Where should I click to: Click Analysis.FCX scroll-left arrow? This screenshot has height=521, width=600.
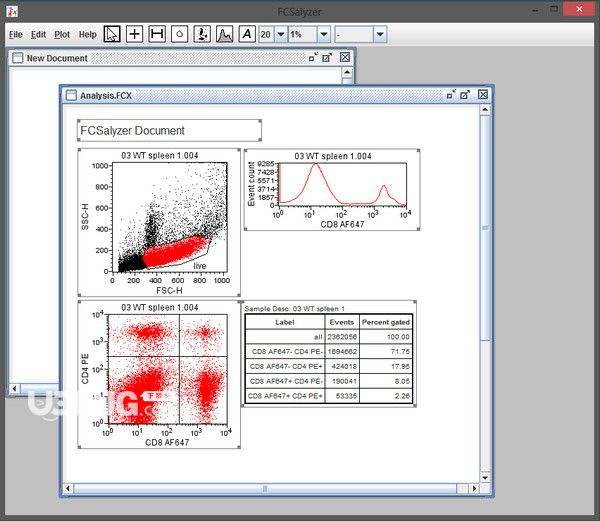click(68, 488)
